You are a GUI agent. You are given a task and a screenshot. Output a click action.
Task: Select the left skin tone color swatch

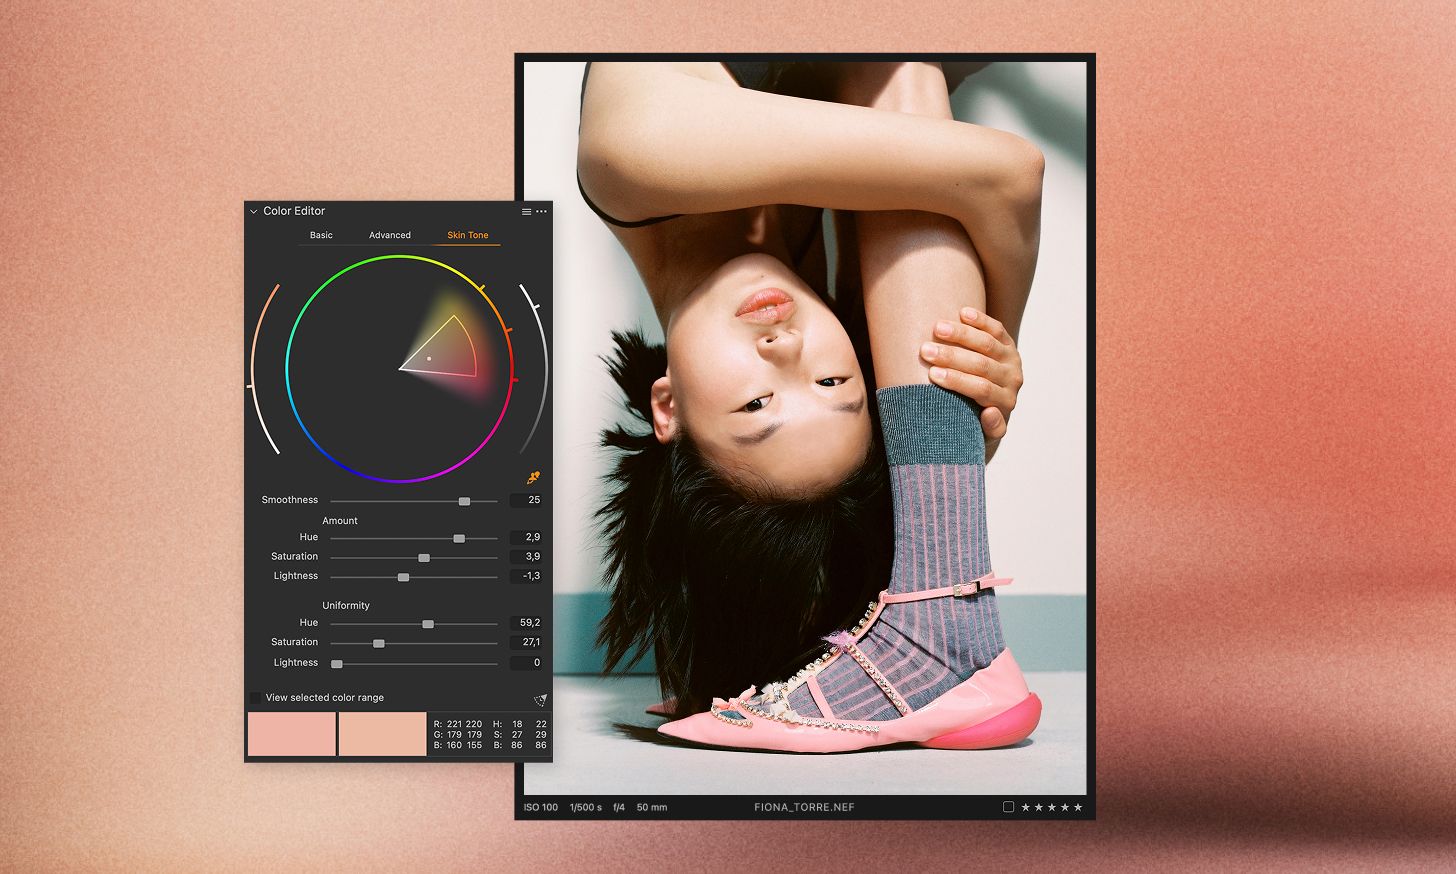[x=291, y=733]
